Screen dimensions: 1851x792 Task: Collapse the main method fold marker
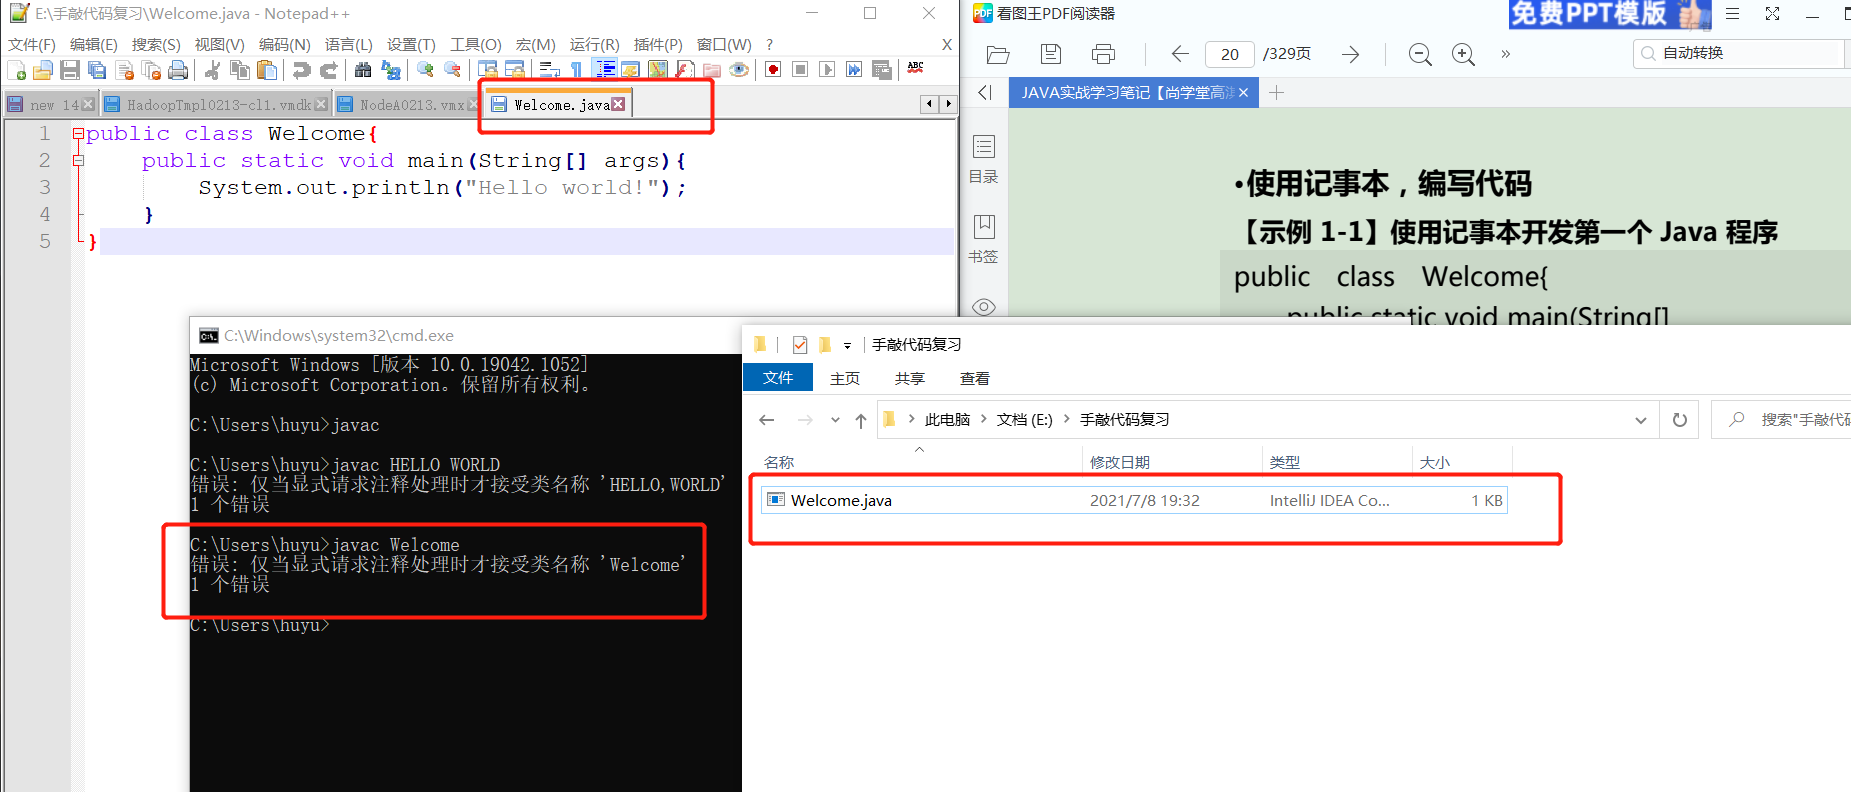(78, 160)
